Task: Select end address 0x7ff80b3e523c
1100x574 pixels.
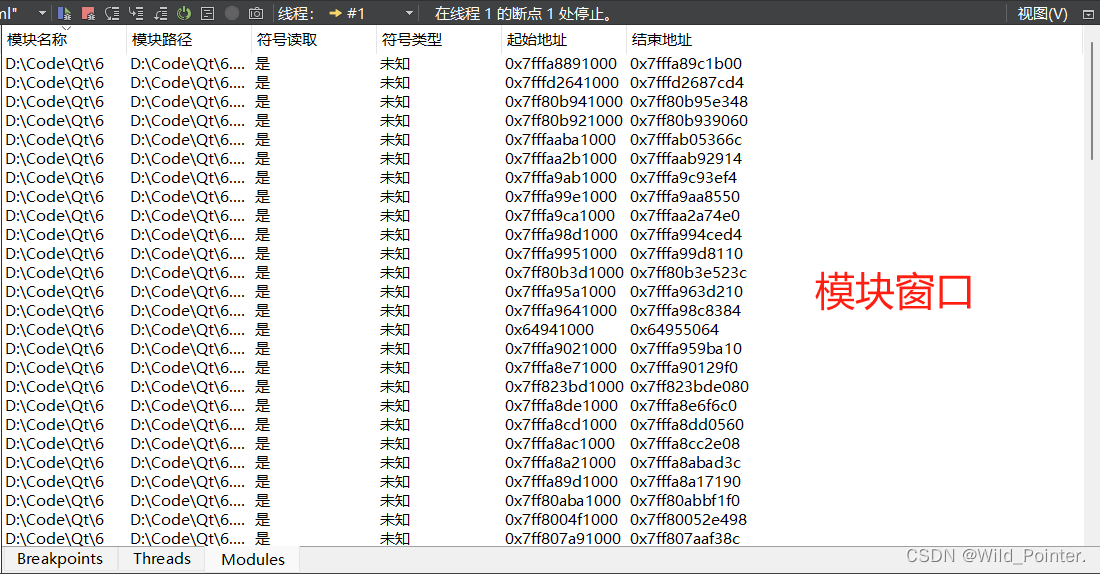Action: click(688, 272)
